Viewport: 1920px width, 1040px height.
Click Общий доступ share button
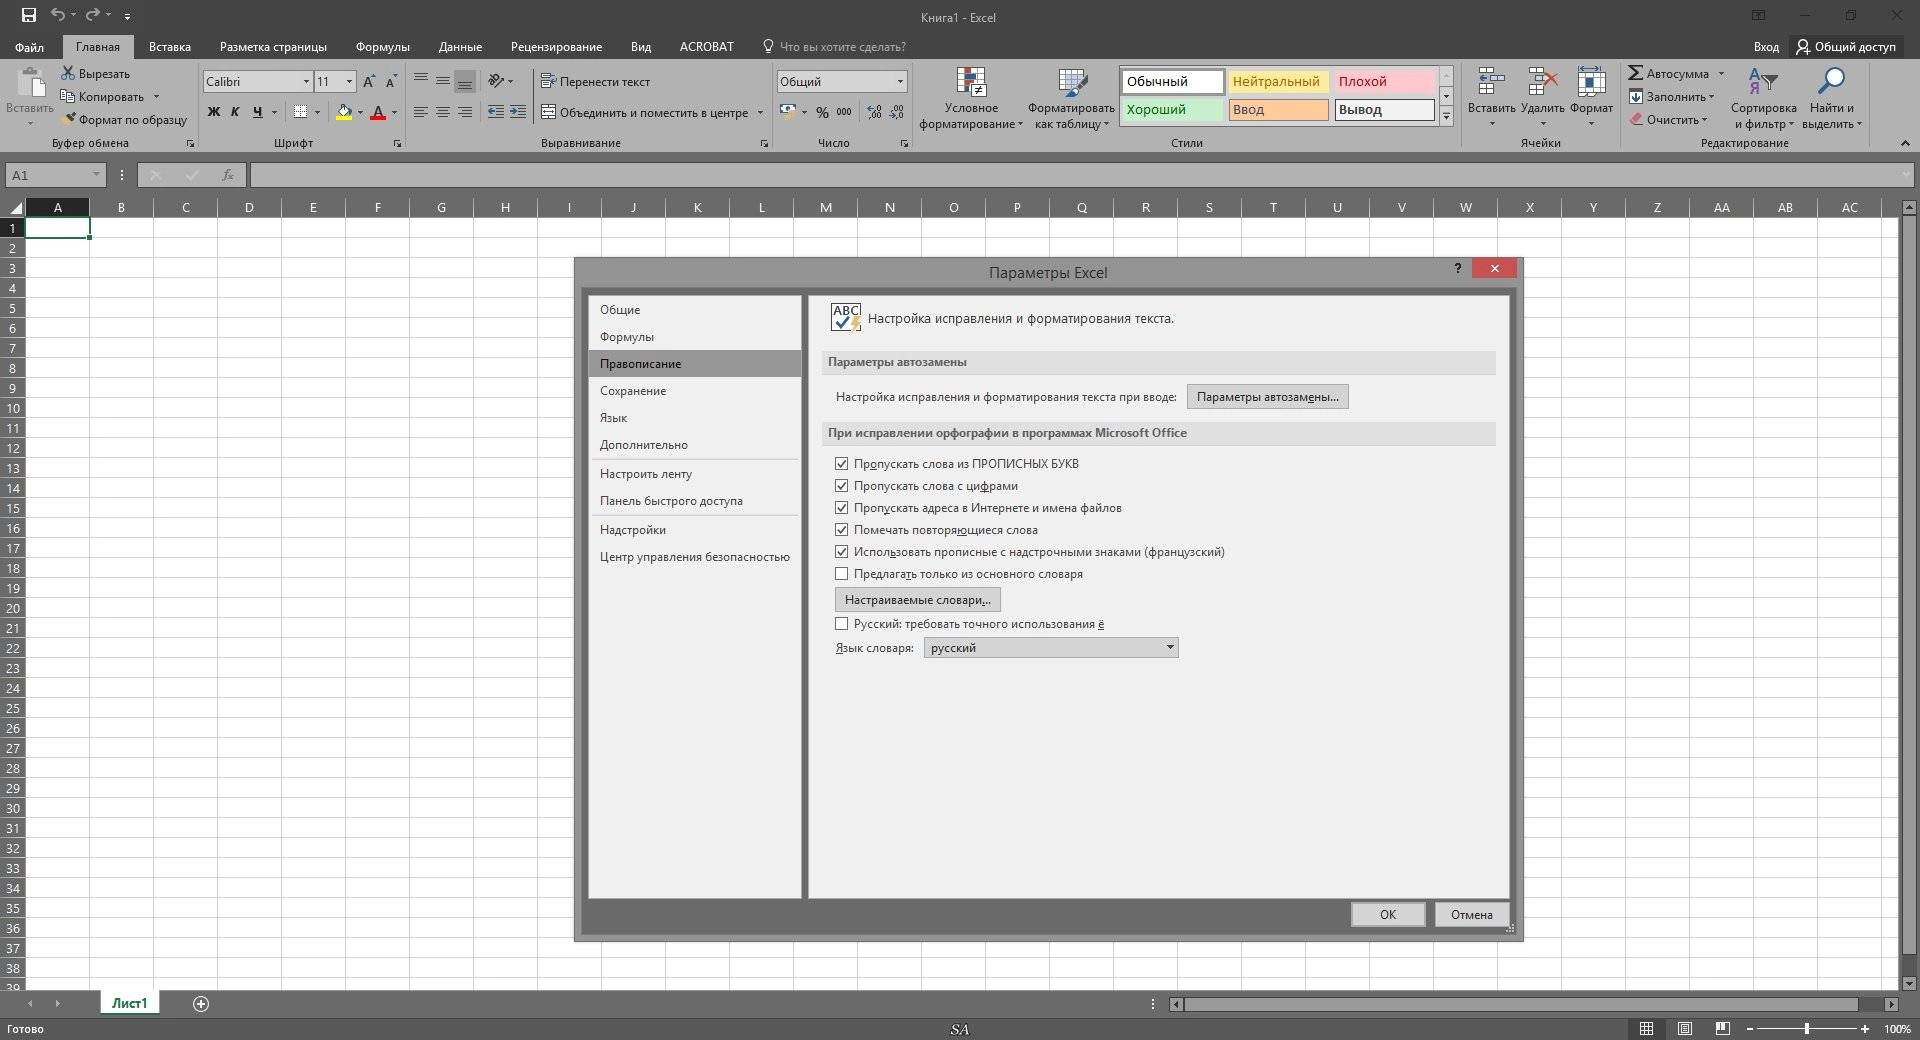(x=1846, y=47)
